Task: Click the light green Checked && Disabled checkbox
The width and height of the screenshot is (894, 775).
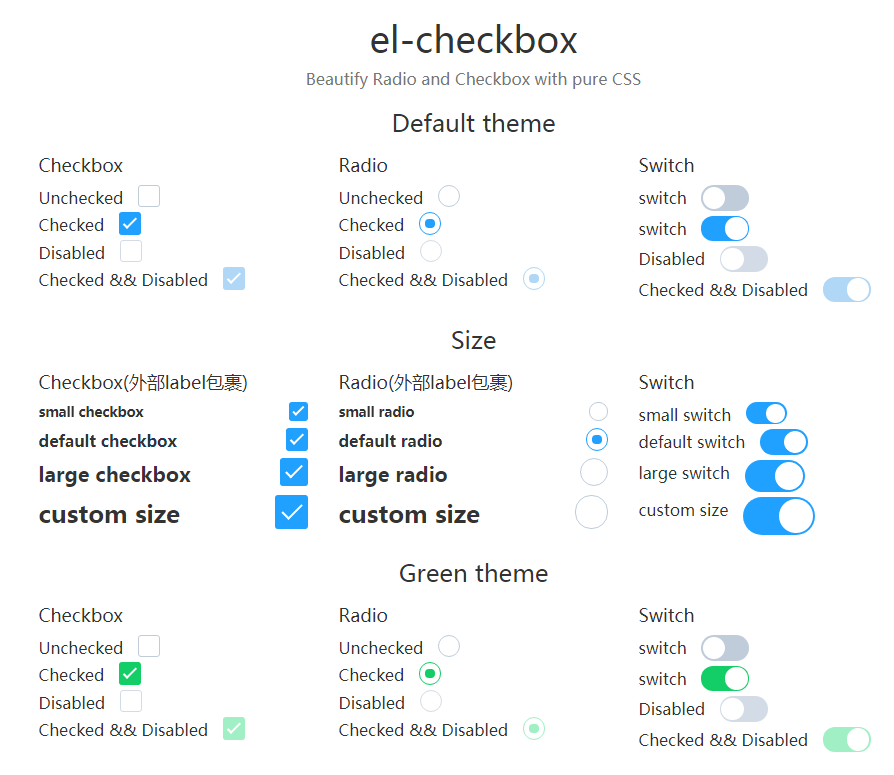Action: coord(234,729)
